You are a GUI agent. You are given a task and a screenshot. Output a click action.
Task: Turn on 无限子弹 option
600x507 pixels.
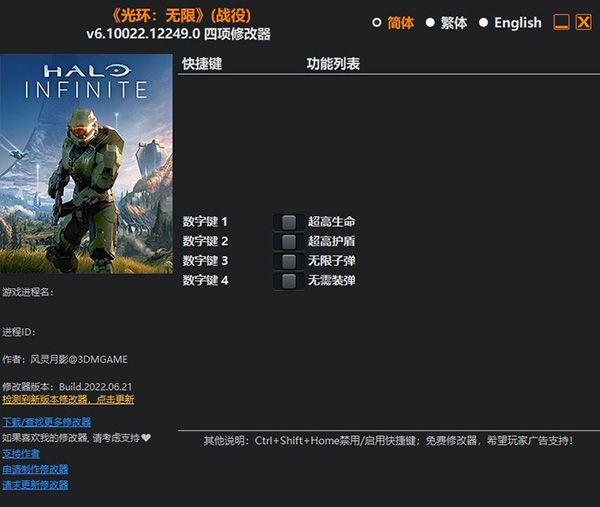pyautogui.click(x=288, y=261)
